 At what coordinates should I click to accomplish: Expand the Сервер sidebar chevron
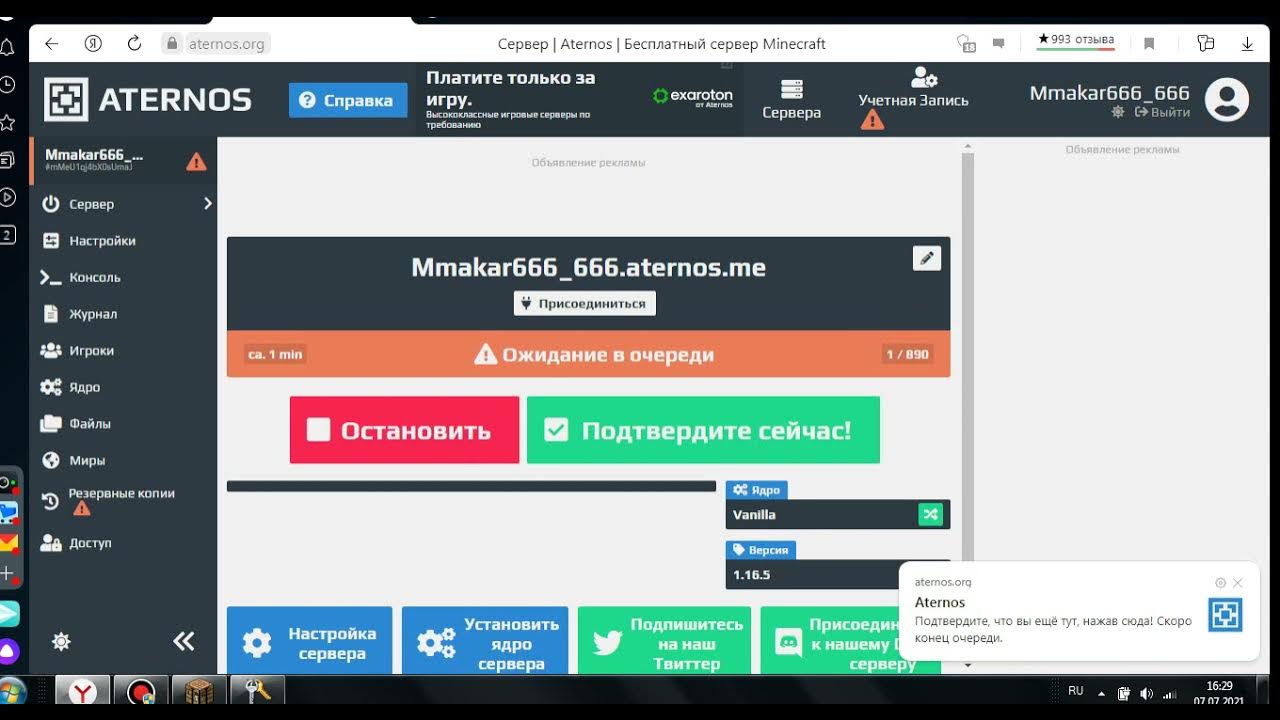(x=208, y=203)
